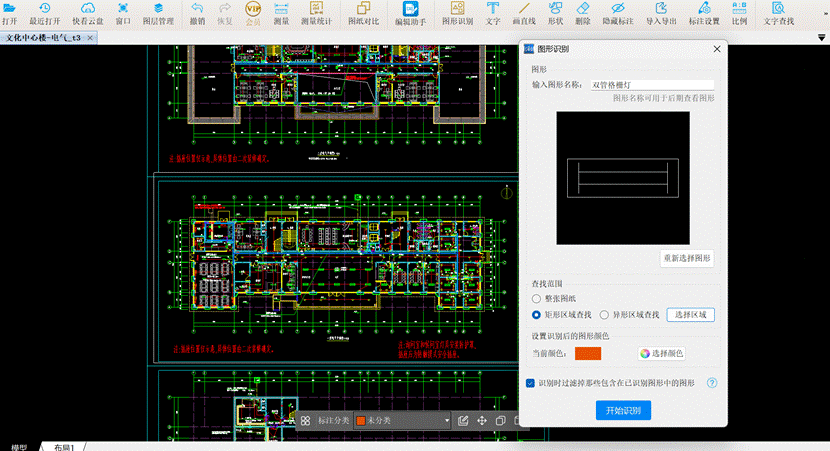Click the 图形识别 shape recognition tool
Screen dimensions: 830x451
tap(457, 13)
